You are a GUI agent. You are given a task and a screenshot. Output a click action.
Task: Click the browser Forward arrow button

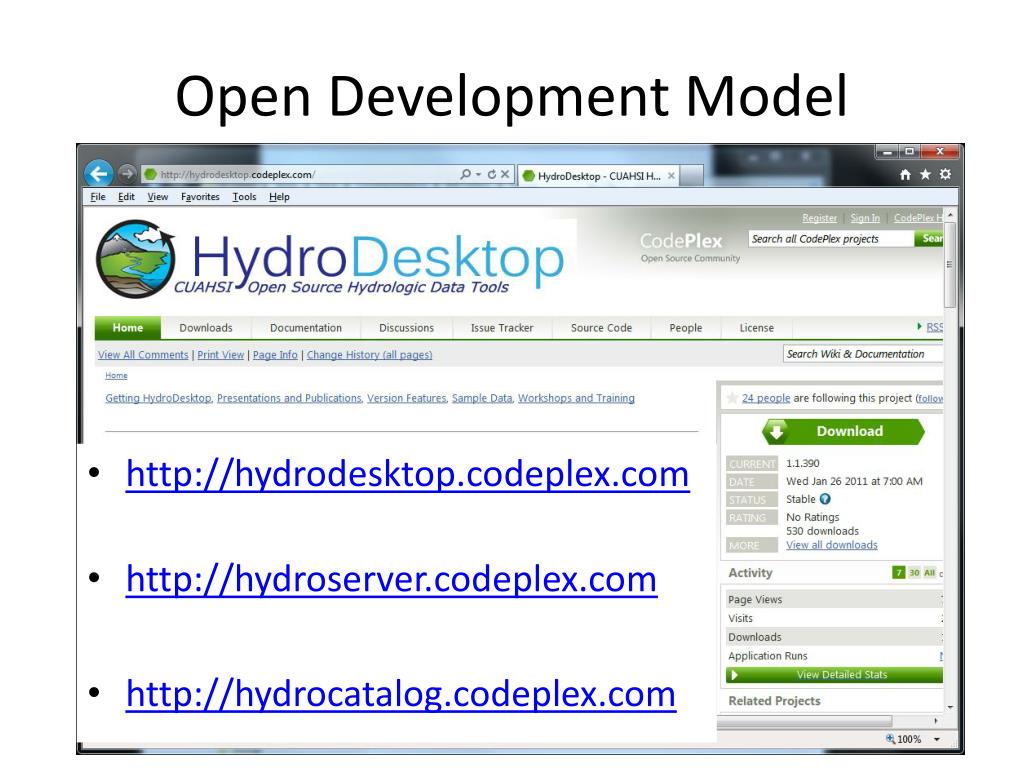pos(127,174)
